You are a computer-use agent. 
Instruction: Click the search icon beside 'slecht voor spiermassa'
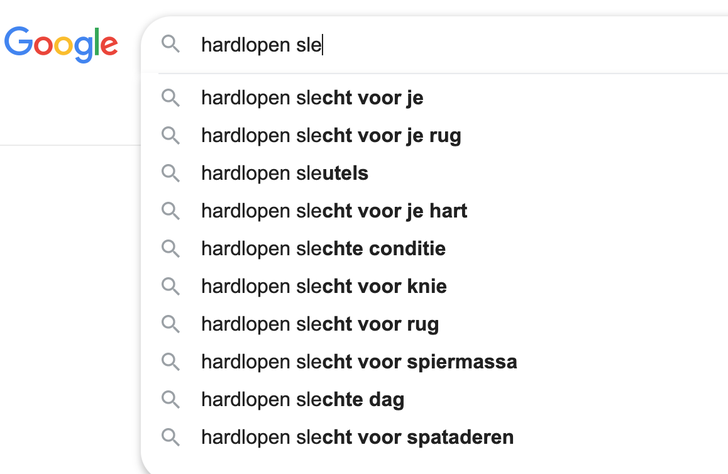coord(171,362)
